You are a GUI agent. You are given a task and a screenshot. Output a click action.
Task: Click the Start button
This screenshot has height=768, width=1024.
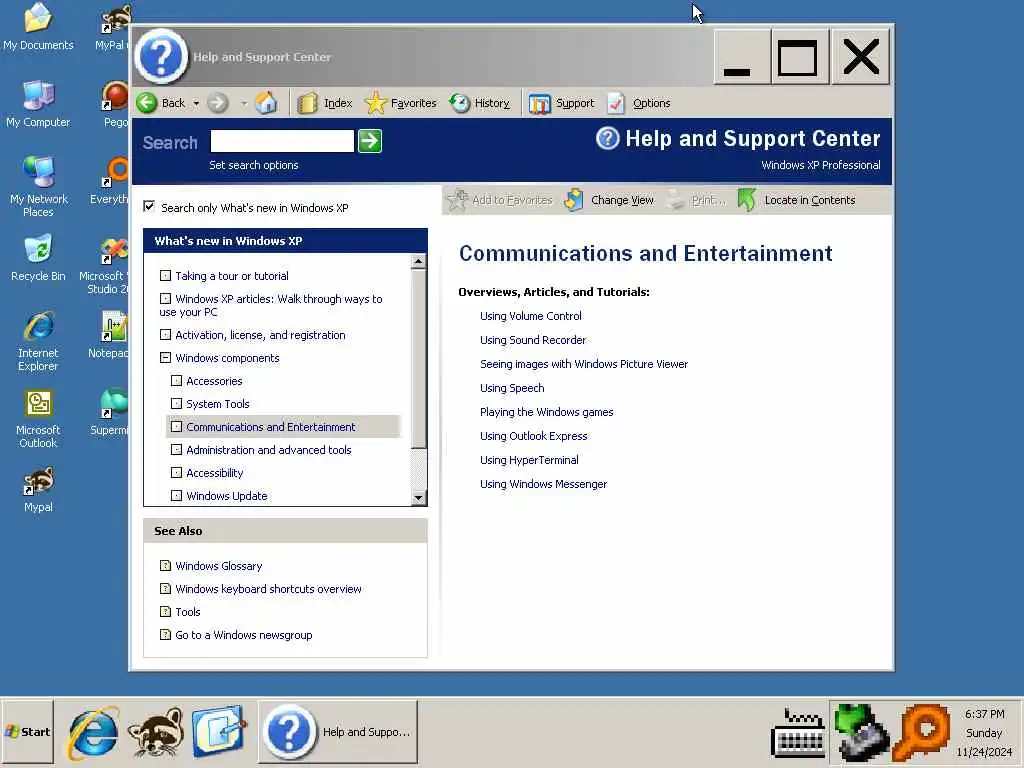point(27,732)
